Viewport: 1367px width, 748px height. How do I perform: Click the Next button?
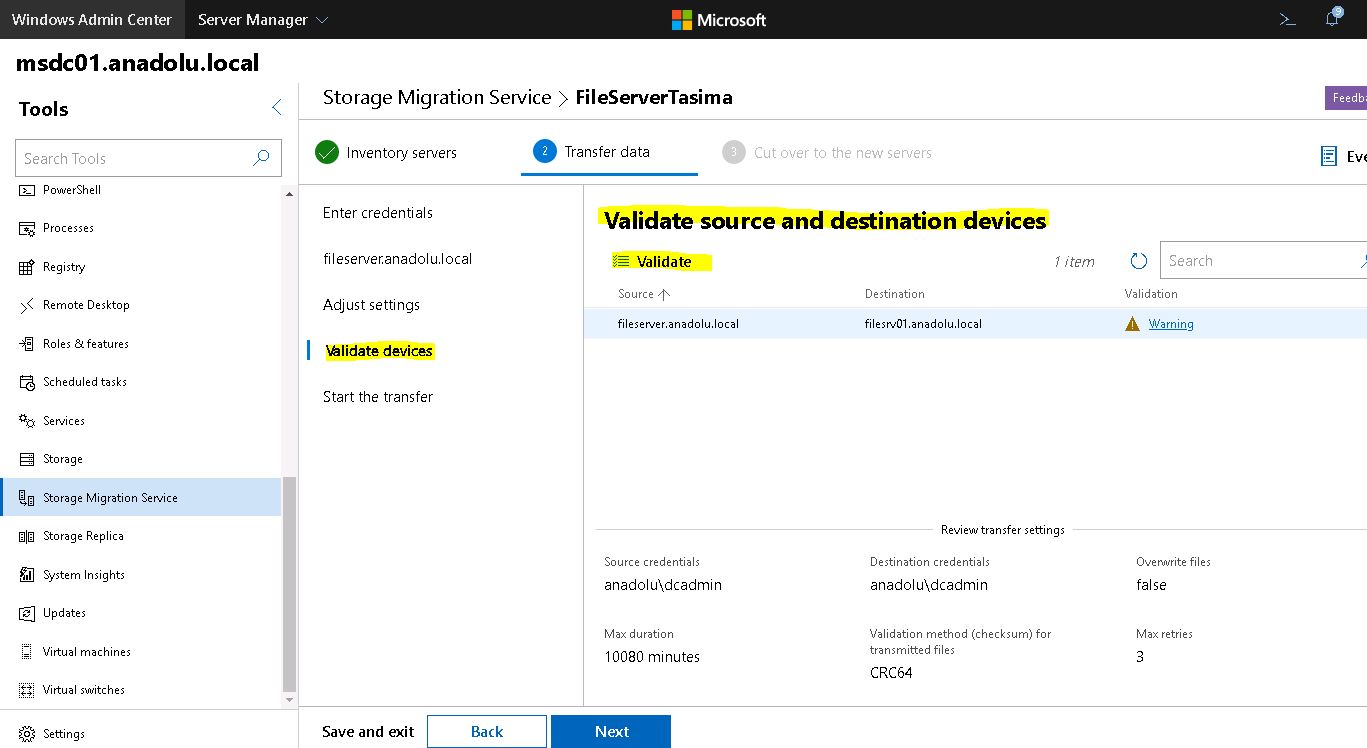[x=611, y=731]
